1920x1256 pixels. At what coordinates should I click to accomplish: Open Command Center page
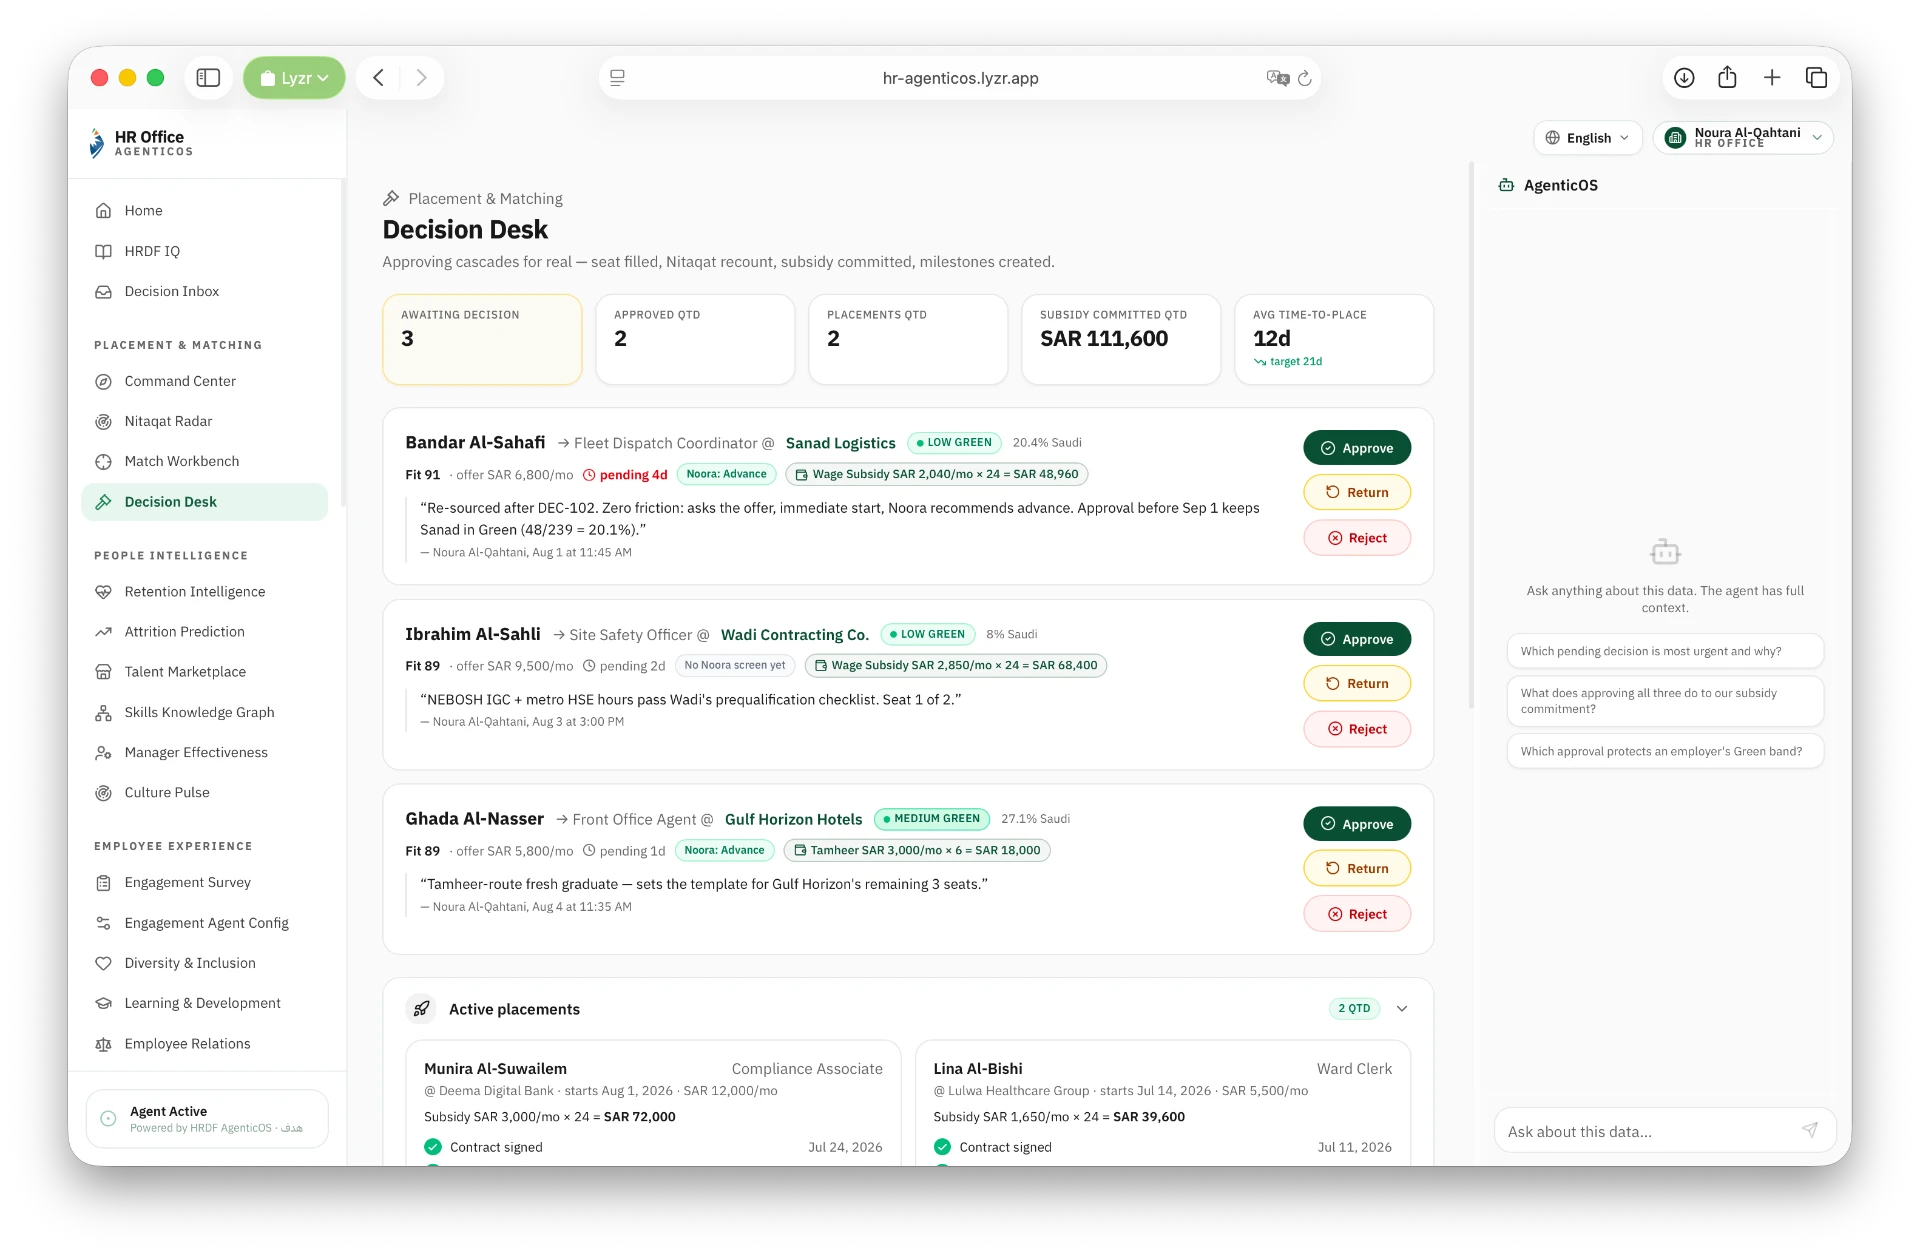pos(204,381)
